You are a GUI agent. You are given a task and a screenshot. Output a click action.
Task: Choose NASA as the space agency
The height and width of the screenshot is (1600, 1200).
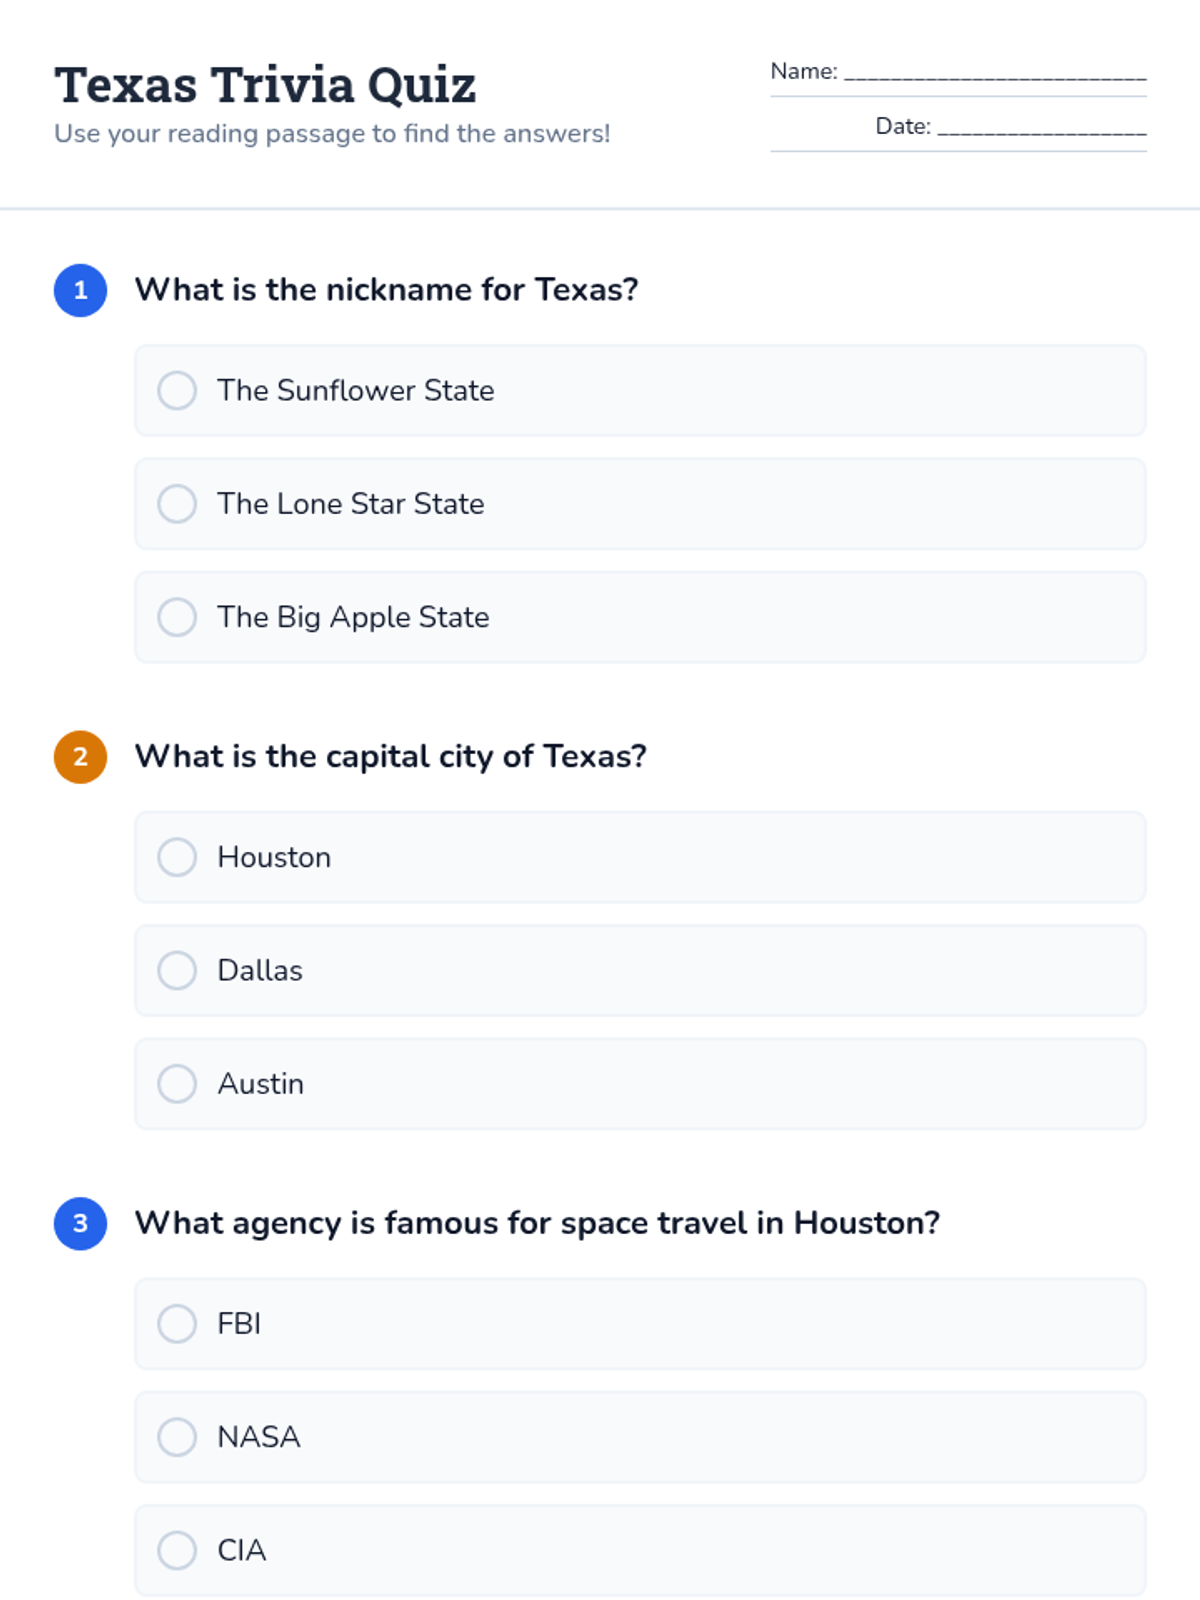click(x=177, y=1437)
